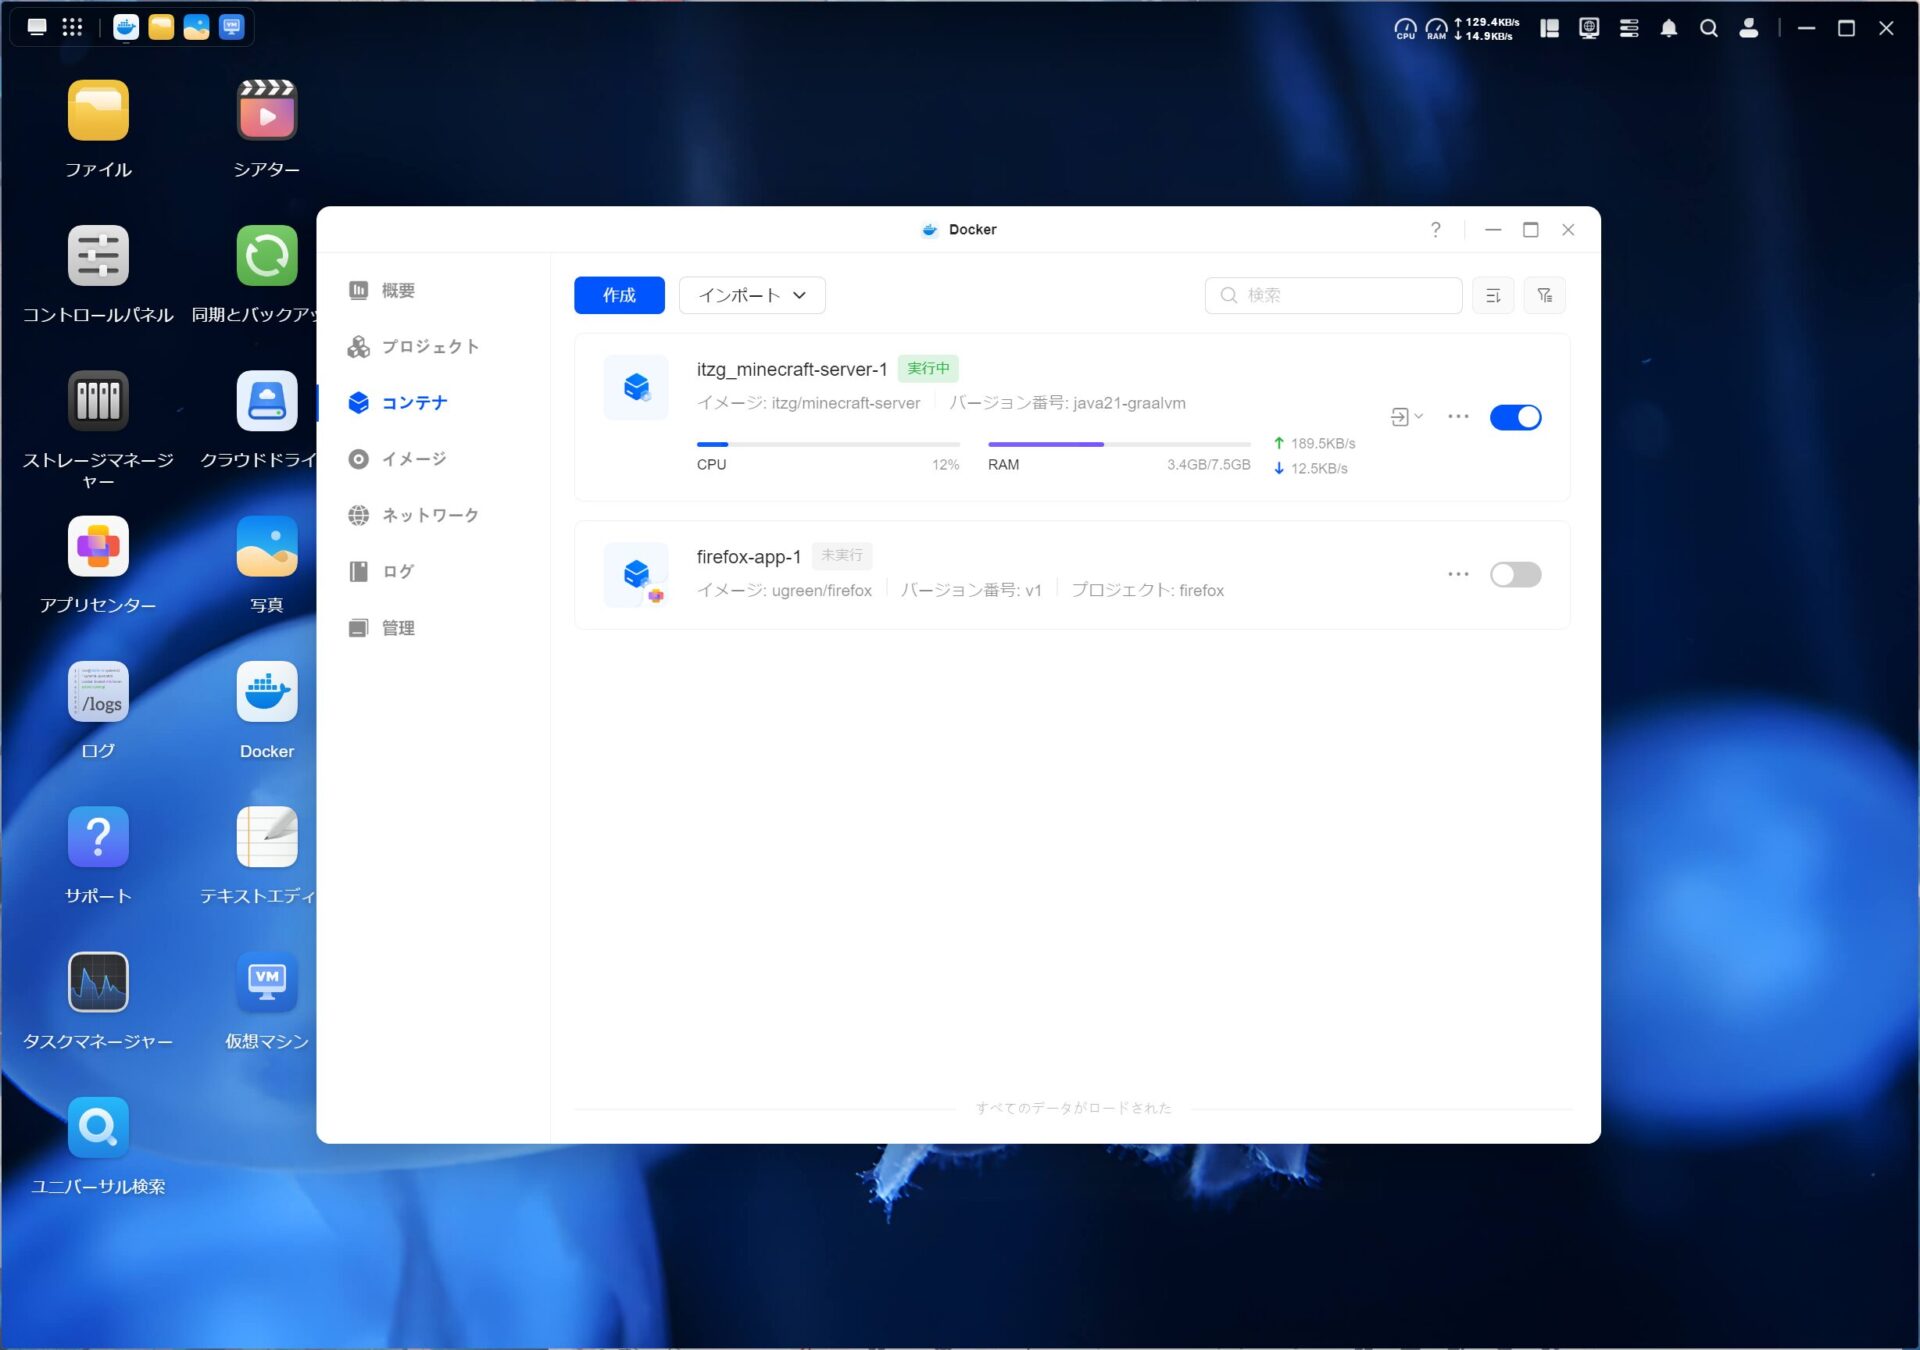The width and height of the screenshot is (1920, 1350).
Task: Open the sort order icon beside search
Action: tap(1493, 296)
